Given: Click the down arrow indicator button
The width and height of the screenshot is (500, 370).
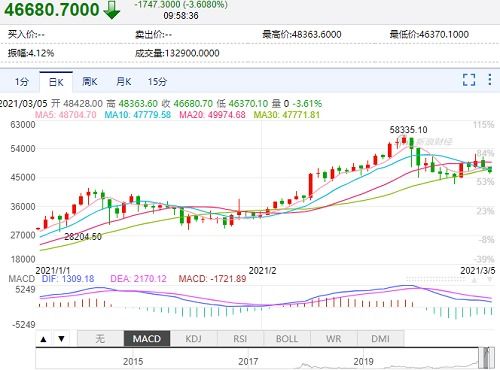Looking at the screenshot, I should (x=61, y=339).
